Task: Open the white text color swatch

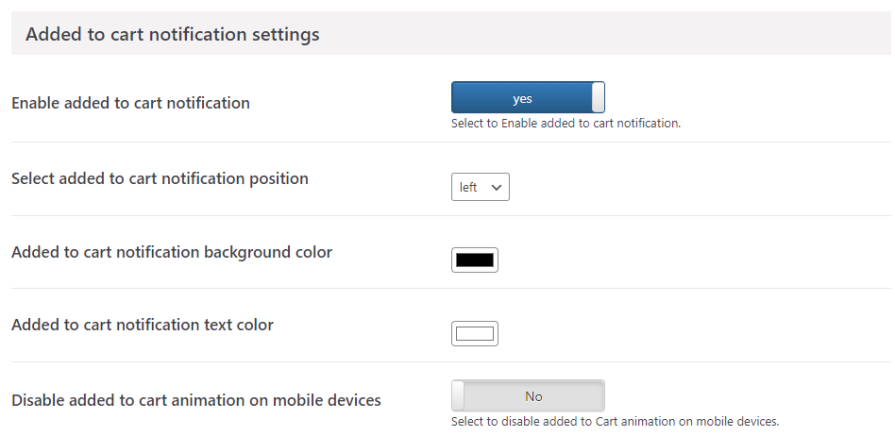Action: 475,334
